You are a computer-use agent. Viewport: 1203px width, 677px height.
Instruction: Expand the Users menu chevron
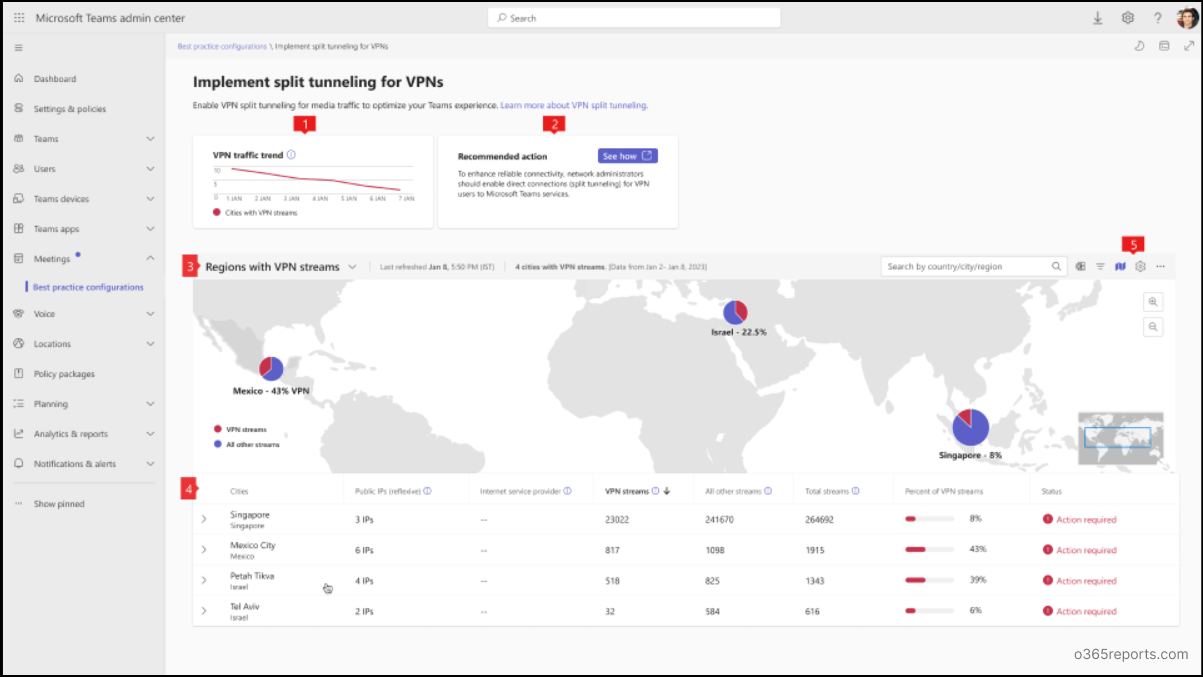click(x=150, y=169)
